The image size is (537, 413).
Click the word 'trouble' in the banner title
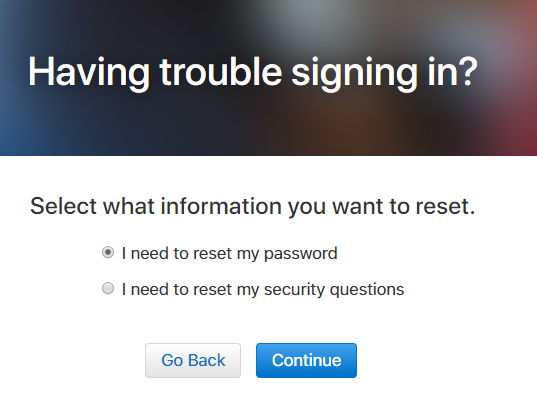tap(221, 71)
